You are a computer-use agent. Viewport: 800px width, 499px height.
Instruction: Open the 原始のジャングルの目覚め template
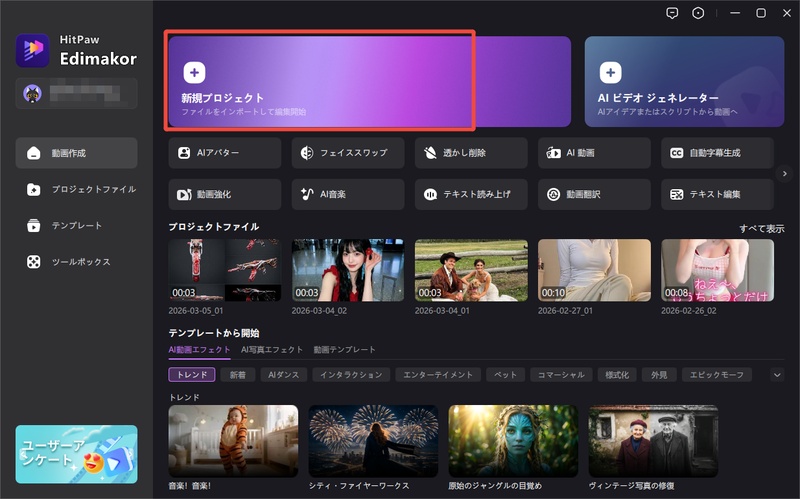click(513, 441)
